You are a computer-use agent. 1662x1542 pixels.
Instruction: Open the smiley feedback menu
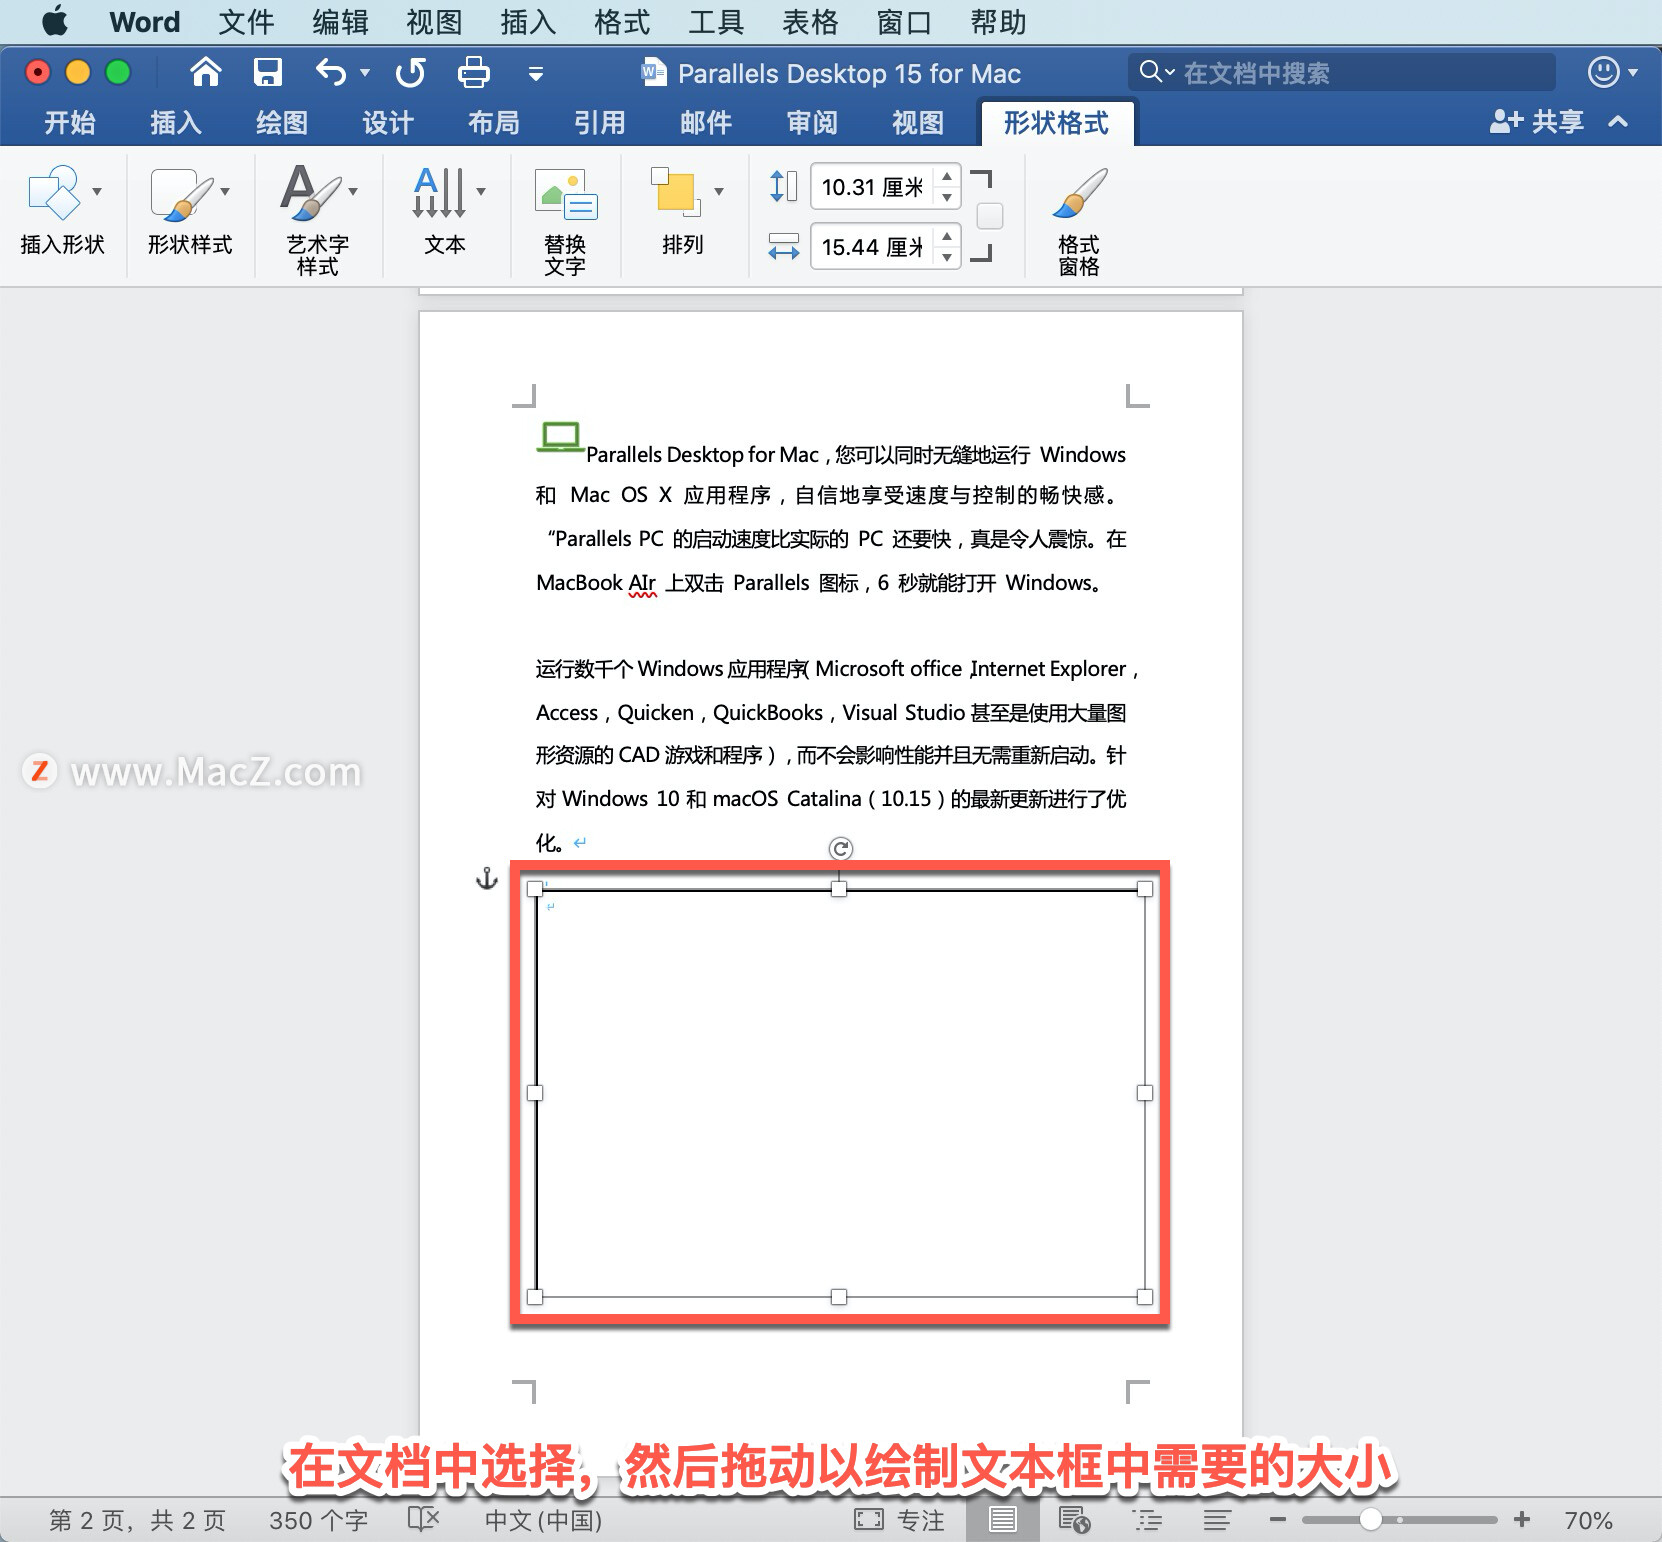point(1612,72)
